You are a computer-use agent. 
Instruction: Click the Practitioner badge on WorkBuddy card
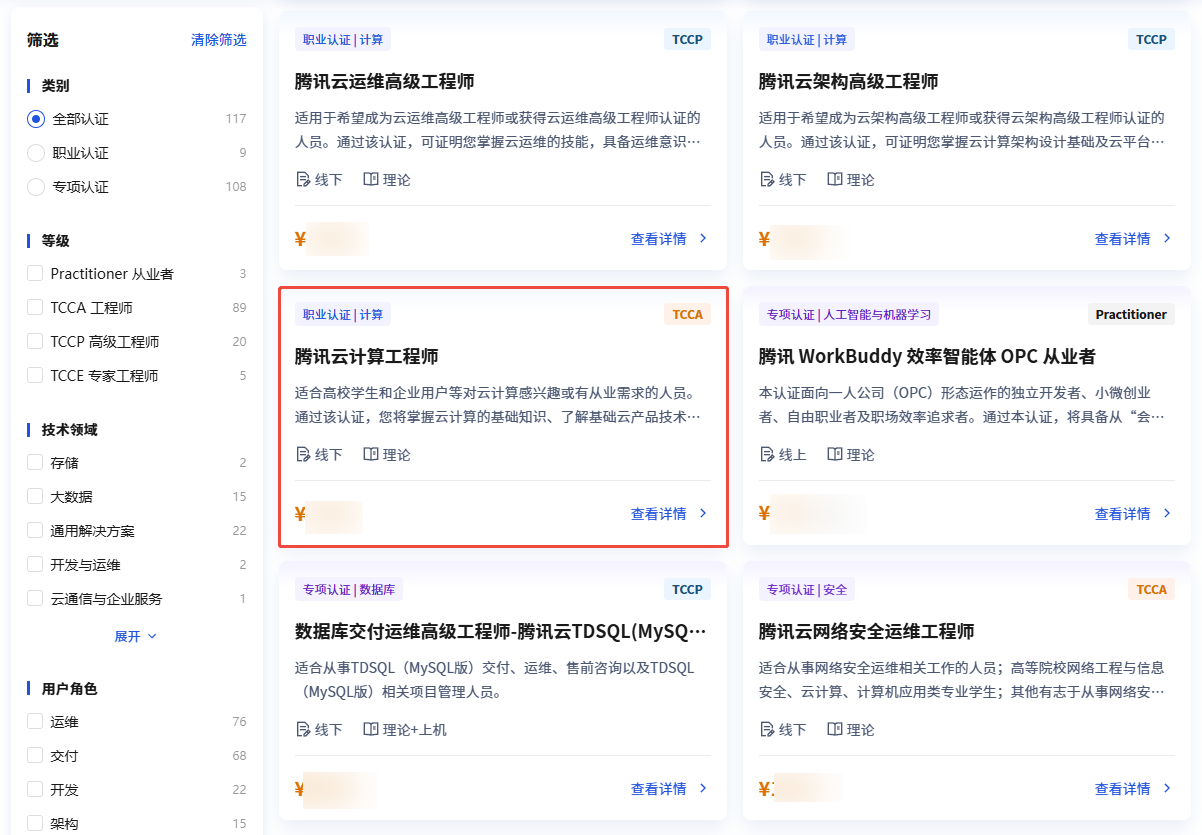coord(1131,315)
